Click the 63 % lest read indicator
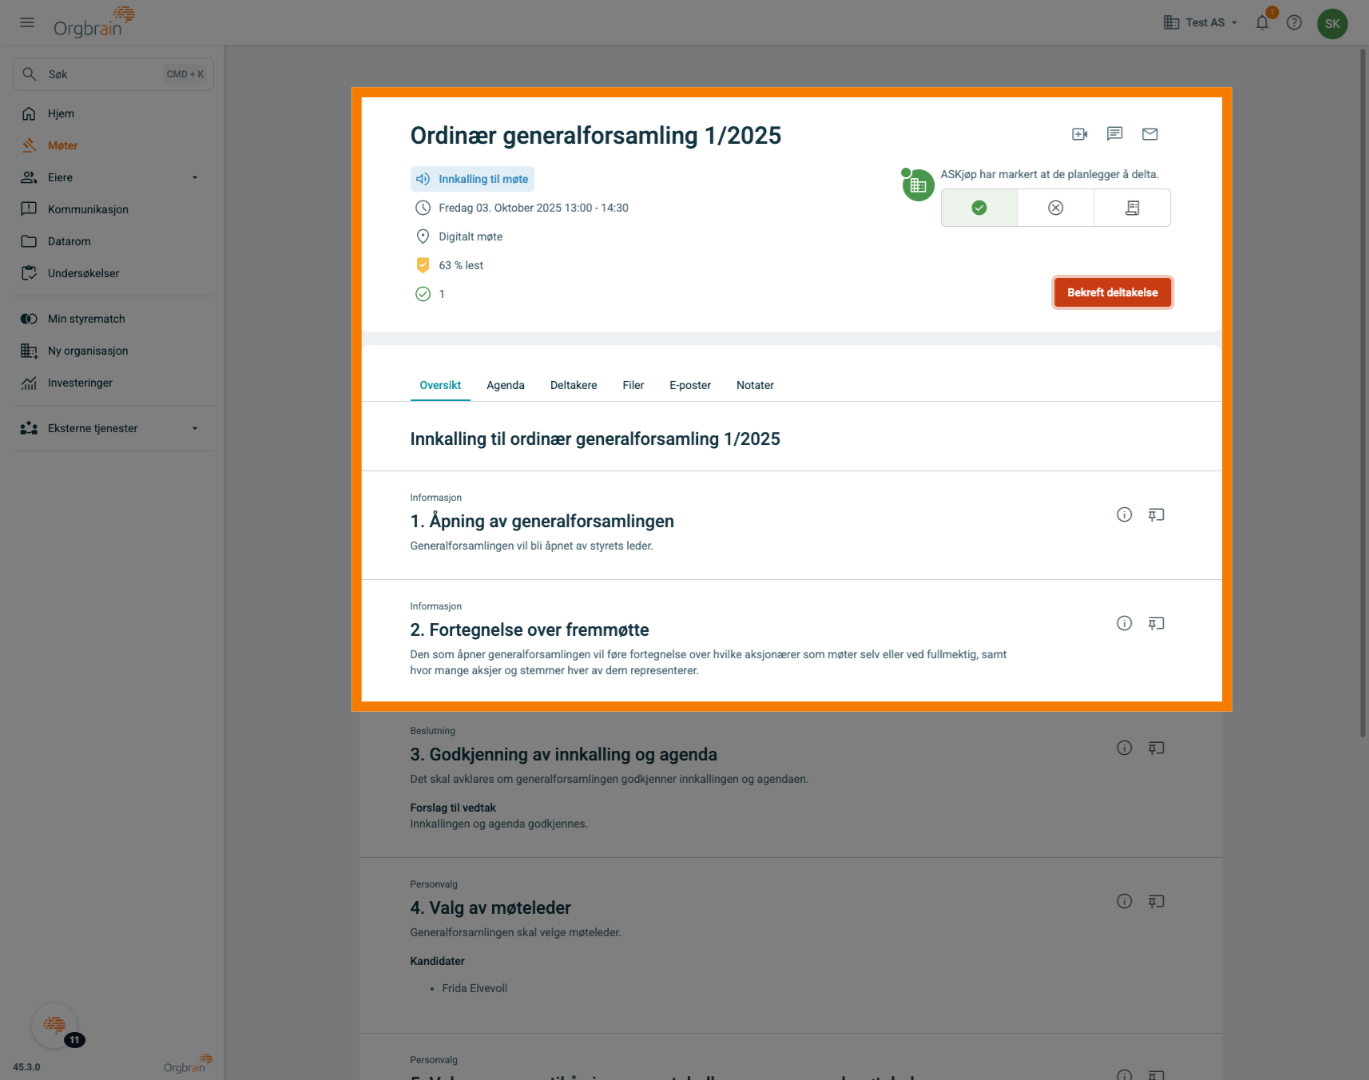The image size is (1369, 1080). click(461, 266)
